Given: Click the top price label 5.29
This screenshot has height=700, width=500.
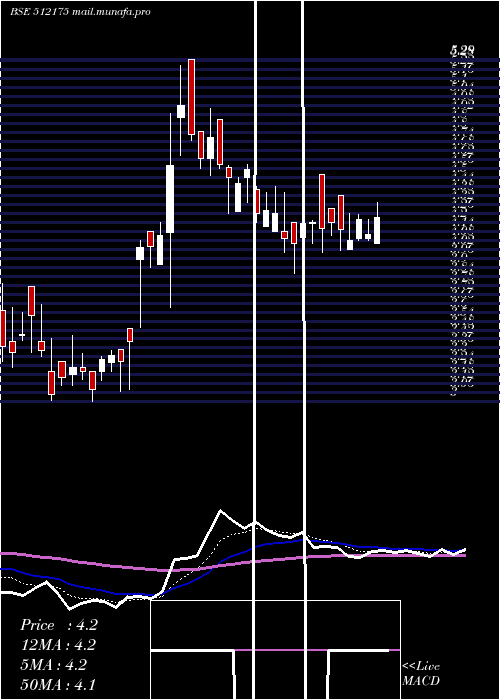Looking at the screenshot, I should (462, 50).
